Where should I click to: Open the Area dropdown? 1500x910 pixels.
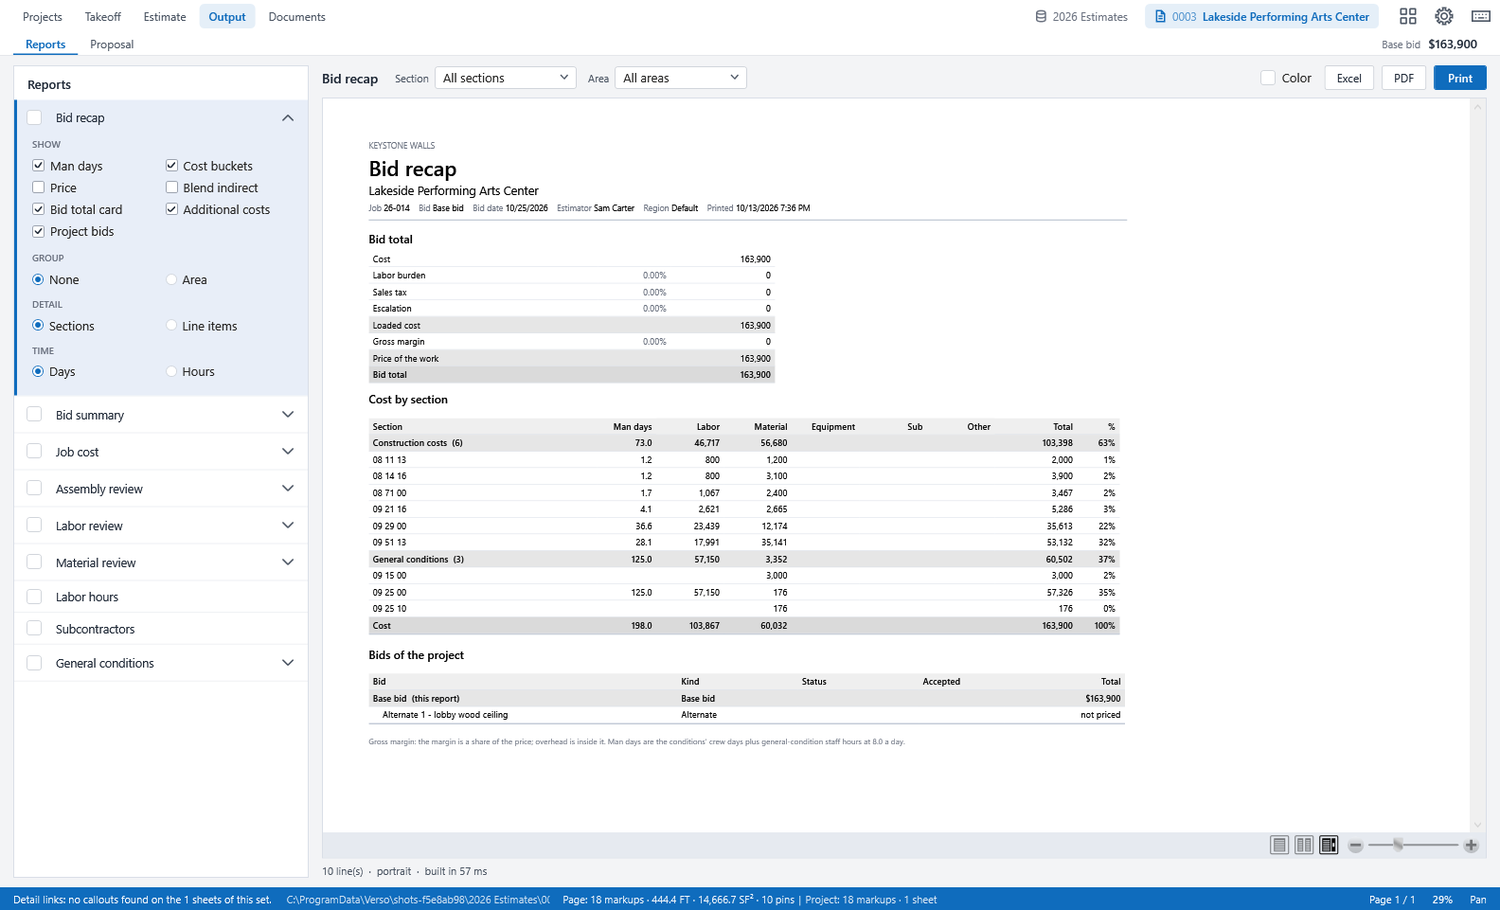[x=680, y=78]
